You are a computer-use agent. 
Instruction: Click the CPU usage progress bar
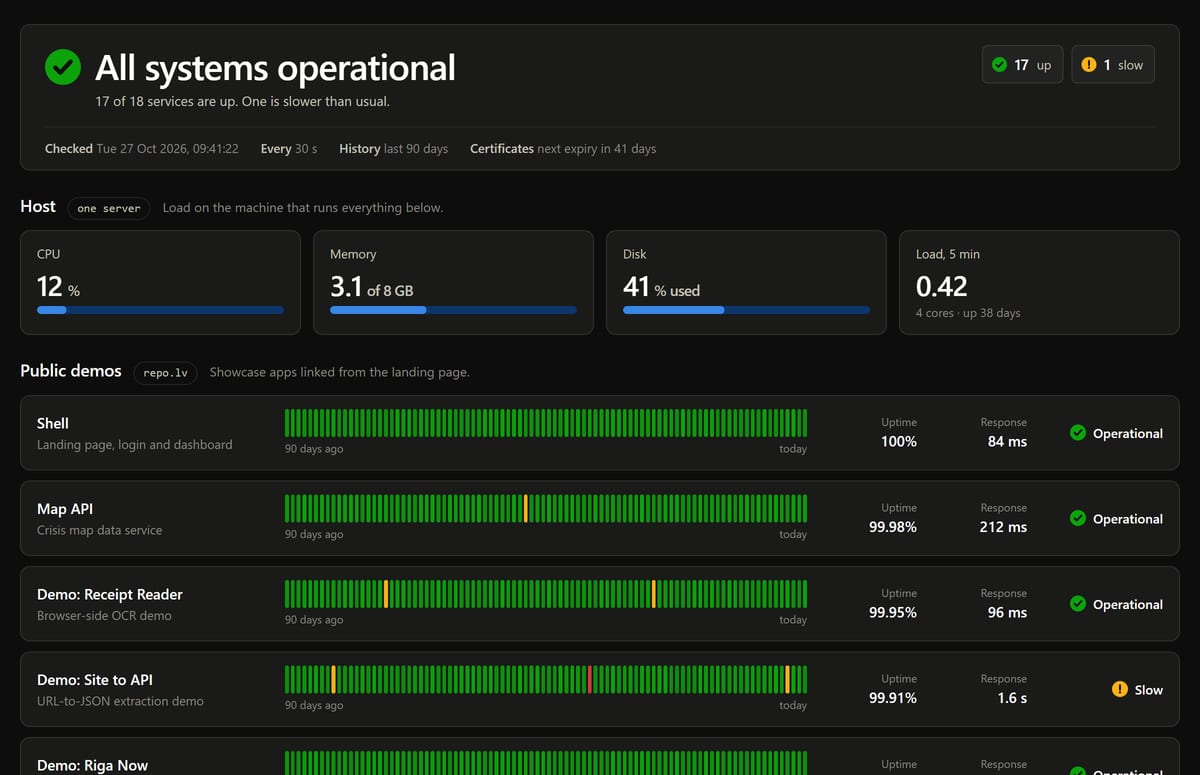click(160, 310)
